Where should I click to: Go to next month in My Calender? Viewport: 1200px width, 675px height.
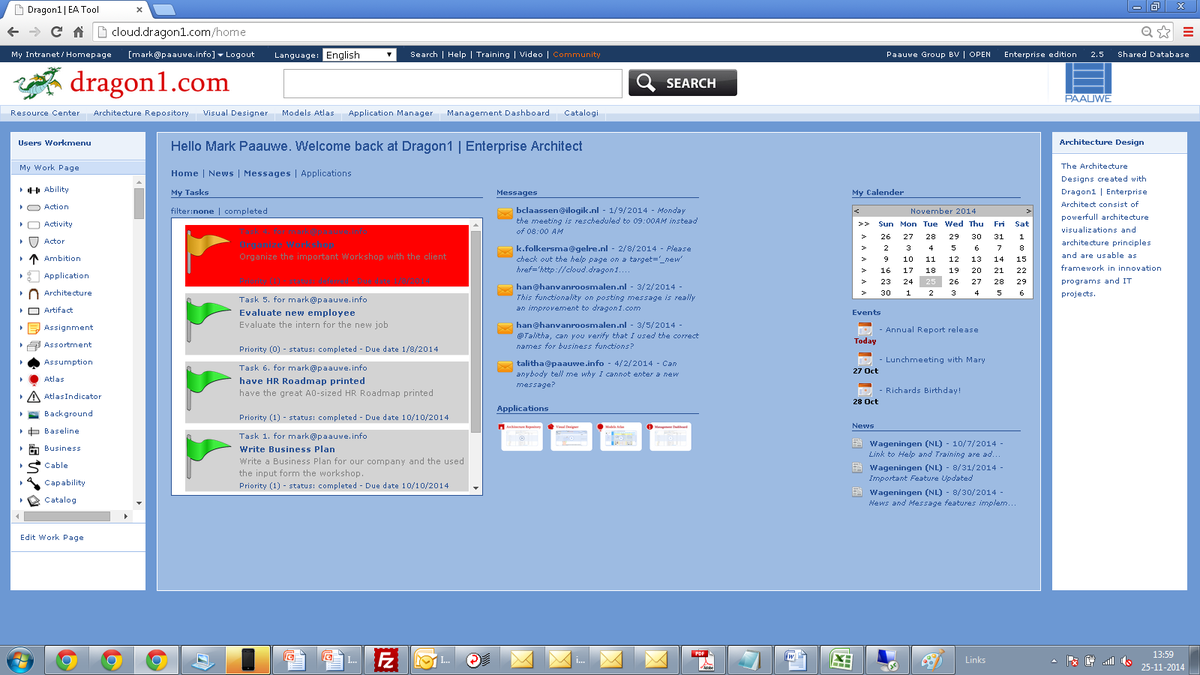tap(1028, 211)
